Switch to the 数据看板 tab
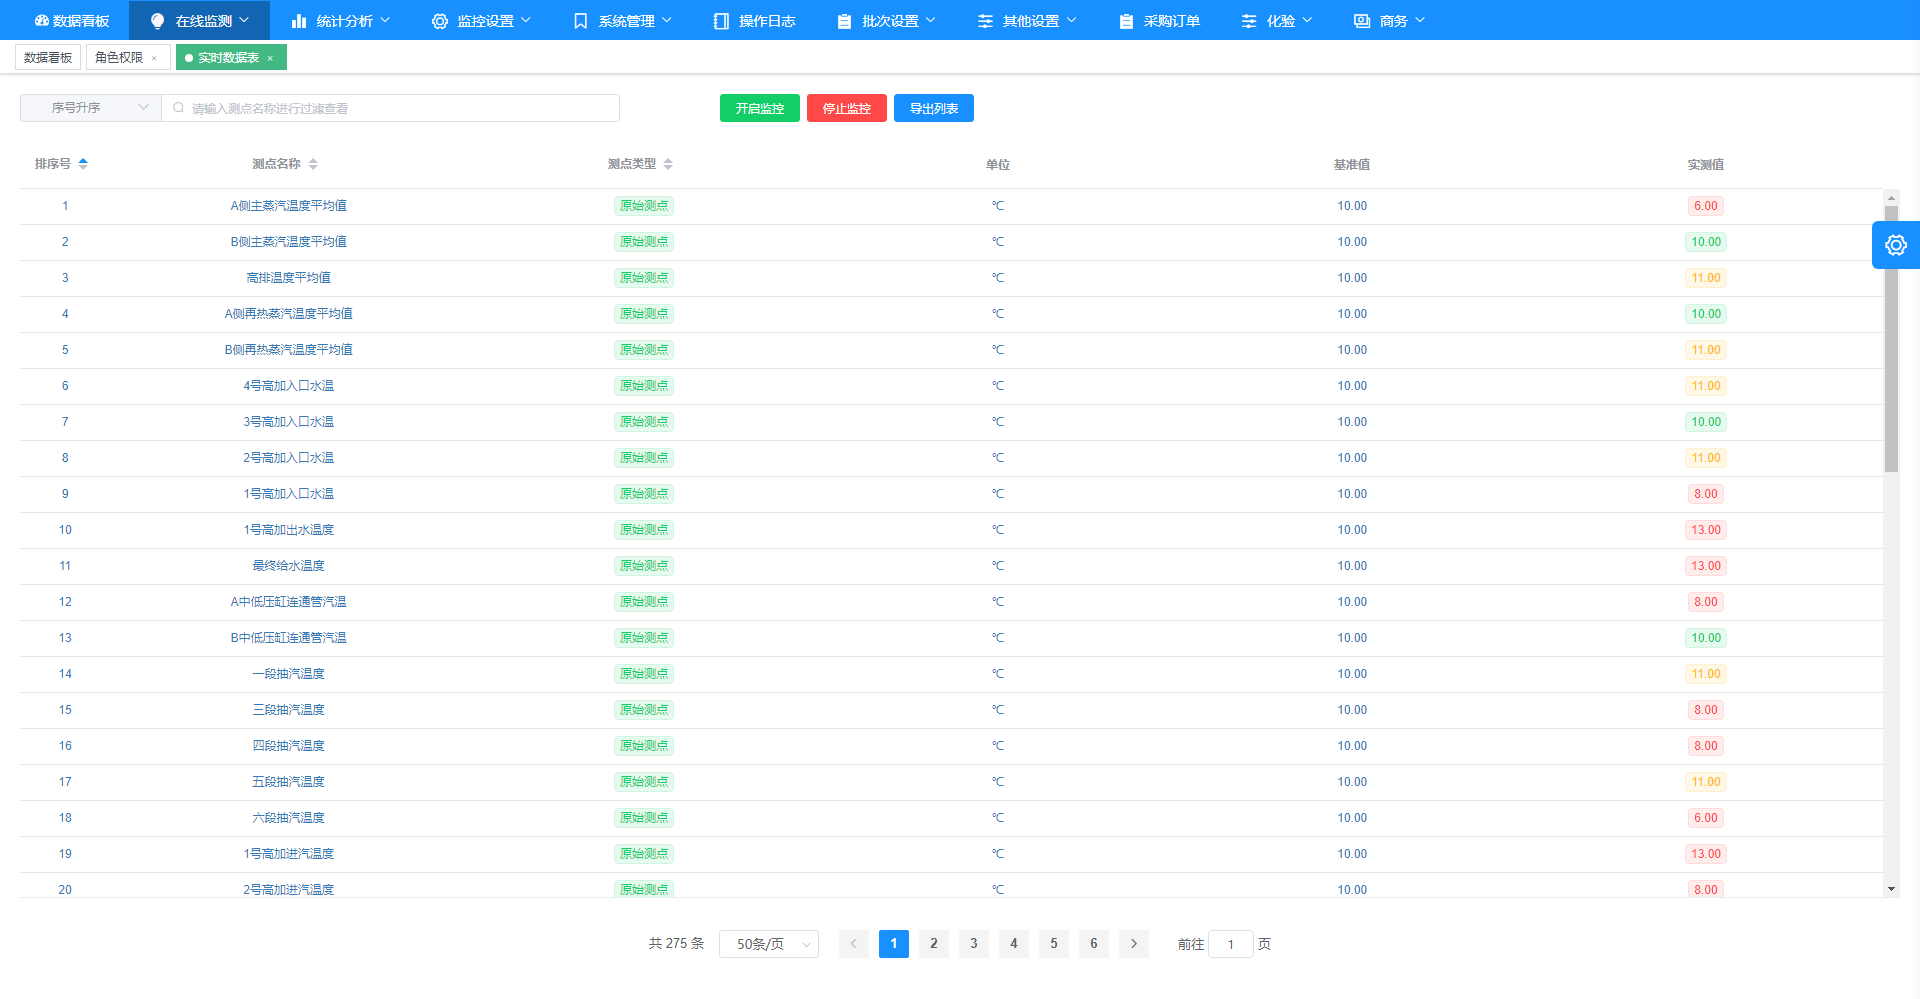This screenshot has width=1920, height=999. 45,57
